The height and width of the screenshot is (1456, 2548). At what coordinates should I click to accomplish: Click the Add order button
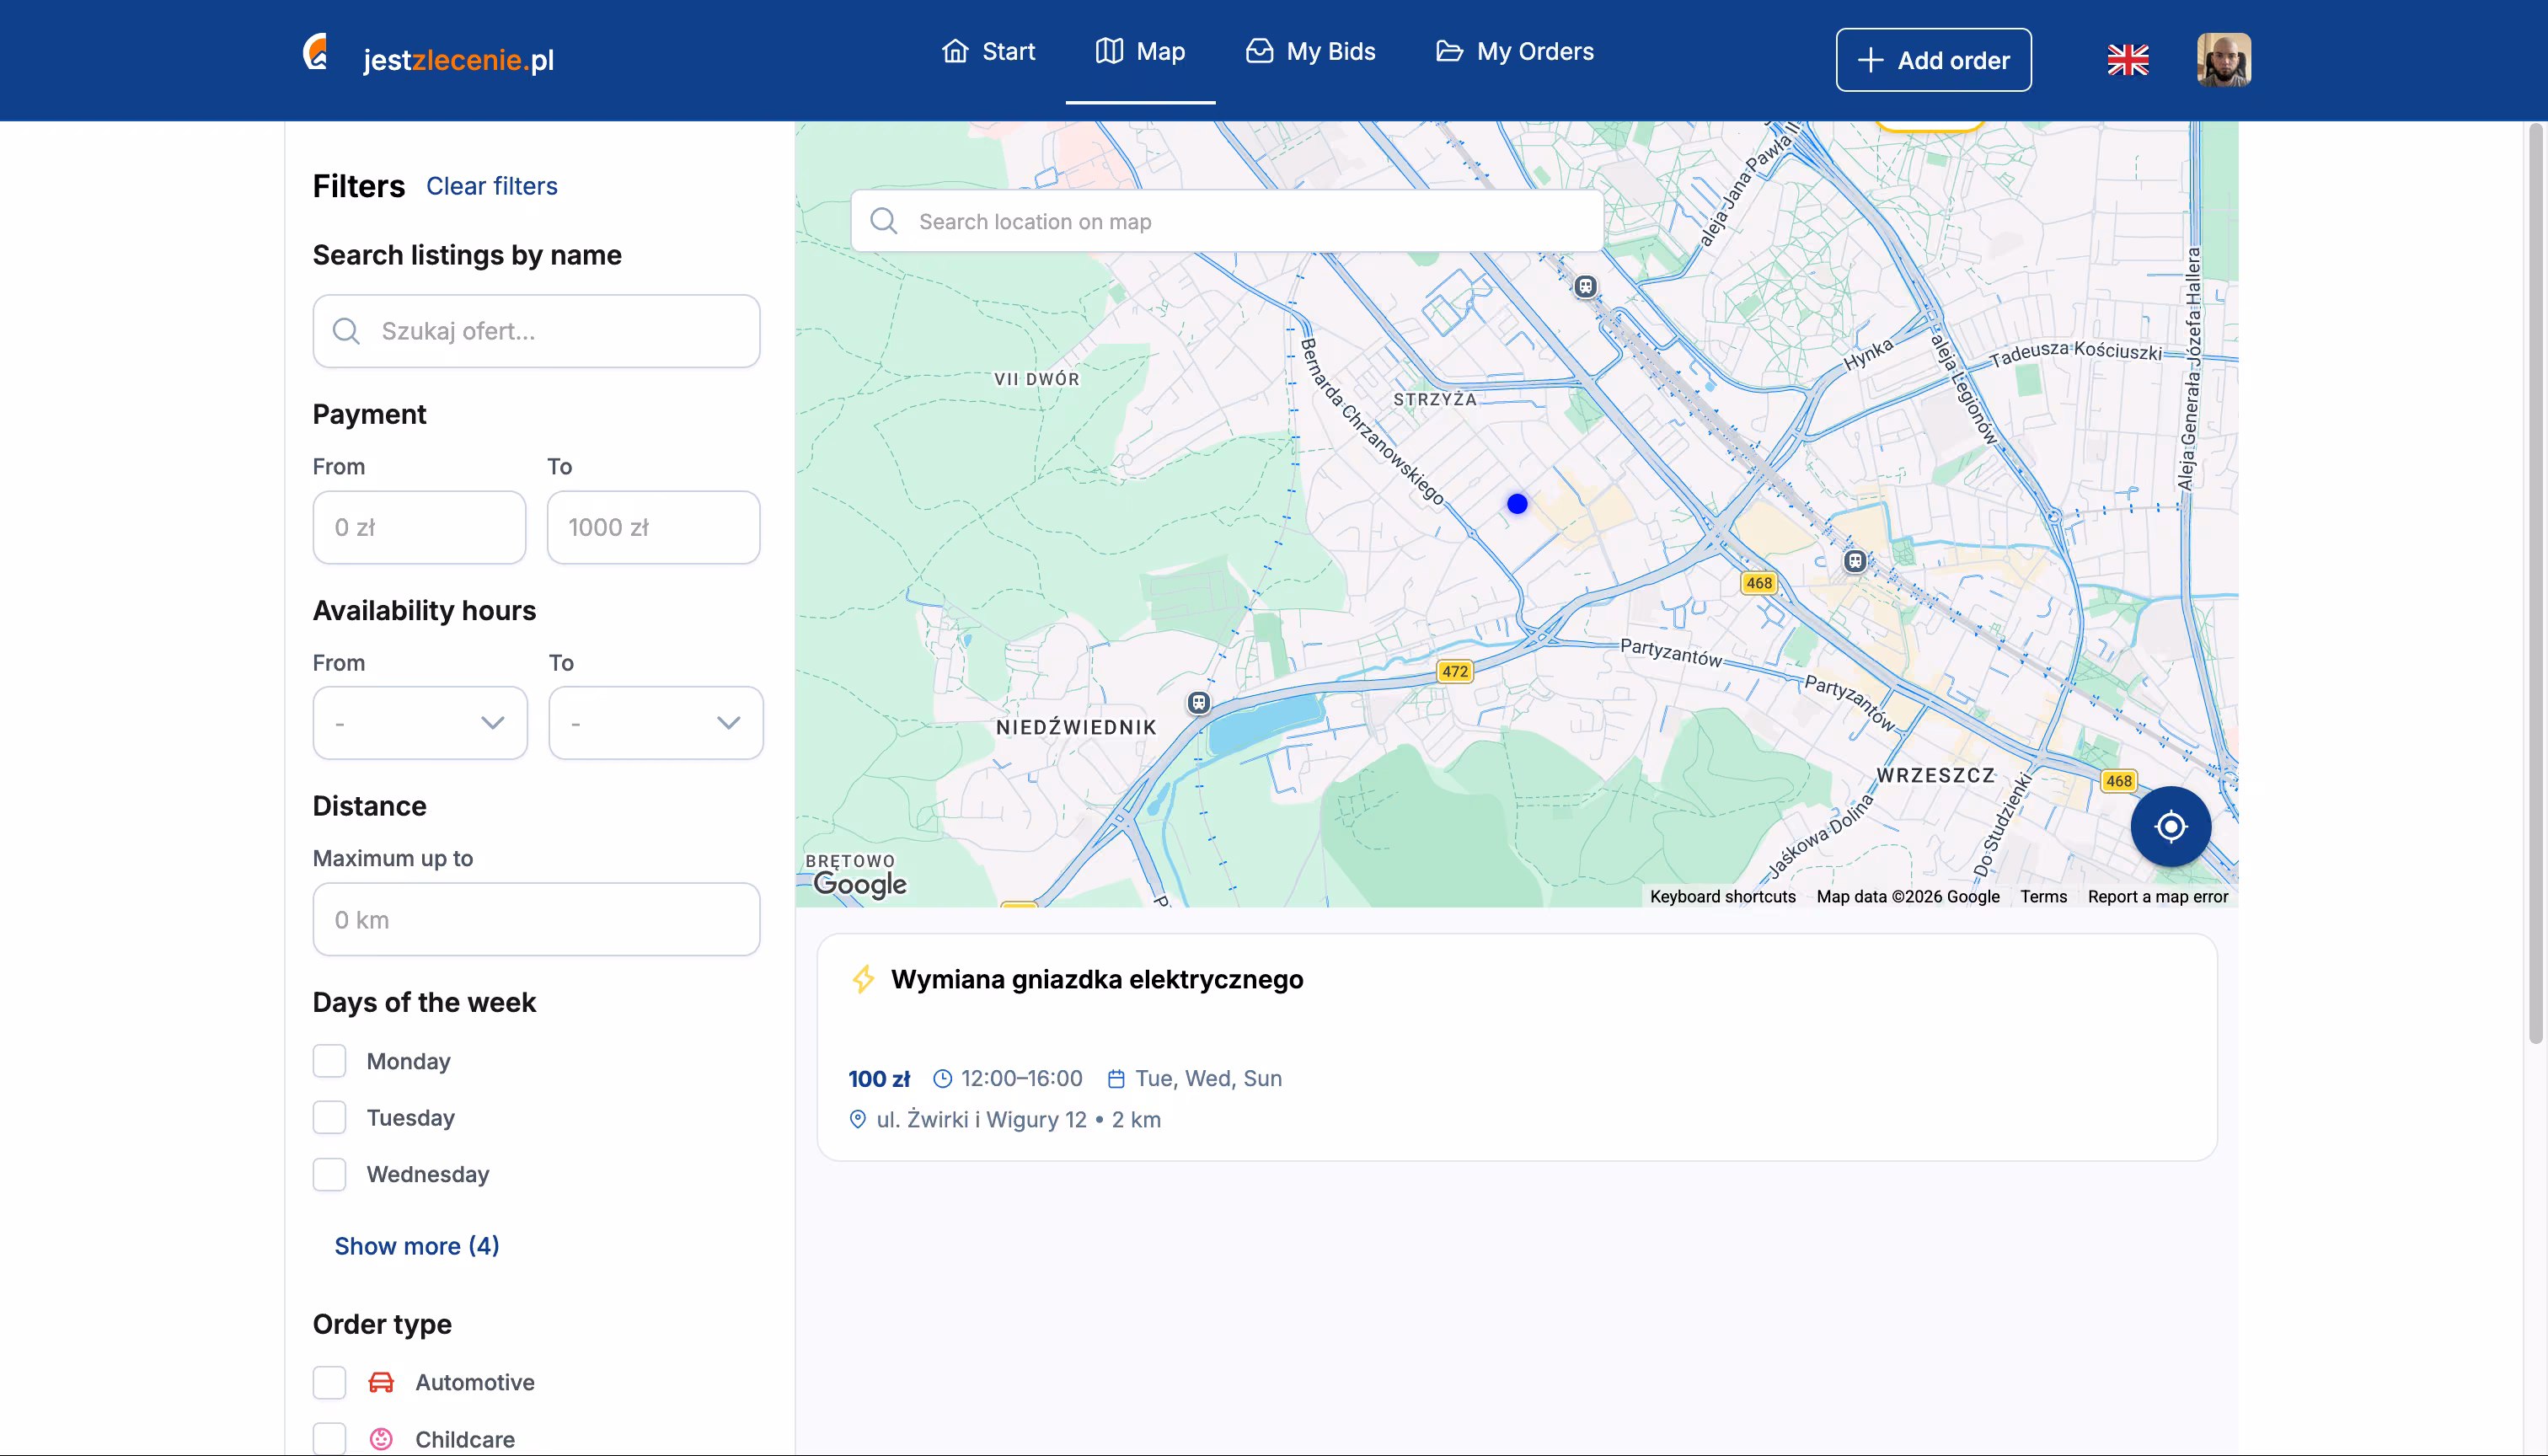click(1933, 60)
